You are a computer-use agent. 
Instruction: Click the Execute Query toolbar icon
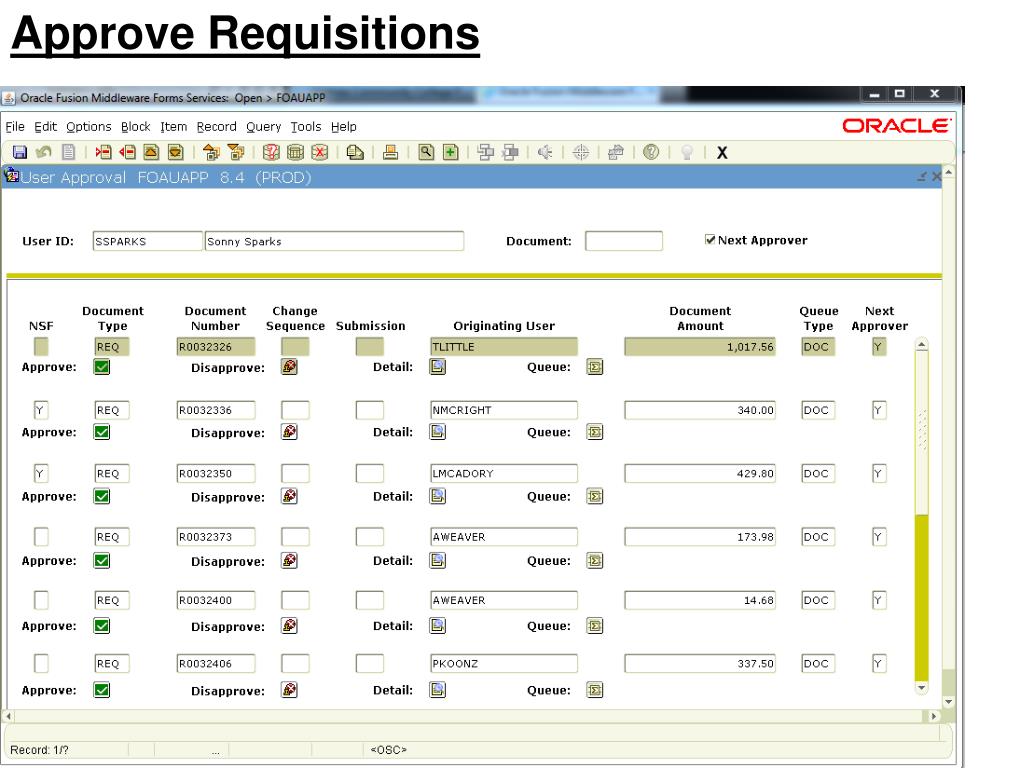tap(295, 153)
